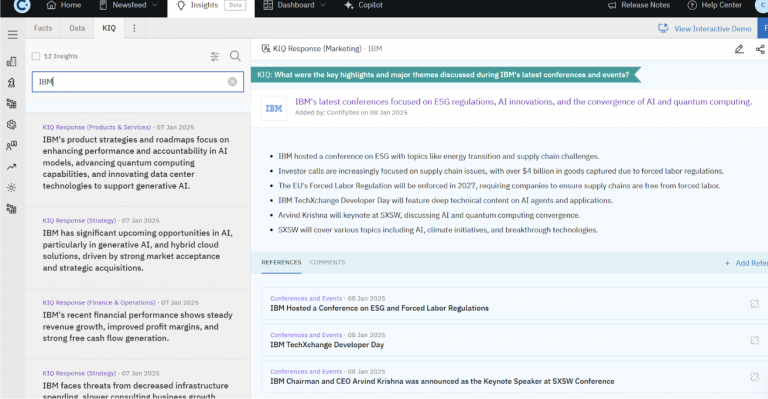Screen dimensions: 768x399
Task: Open the gear settings sidebar icon
Action: [11, 125]
